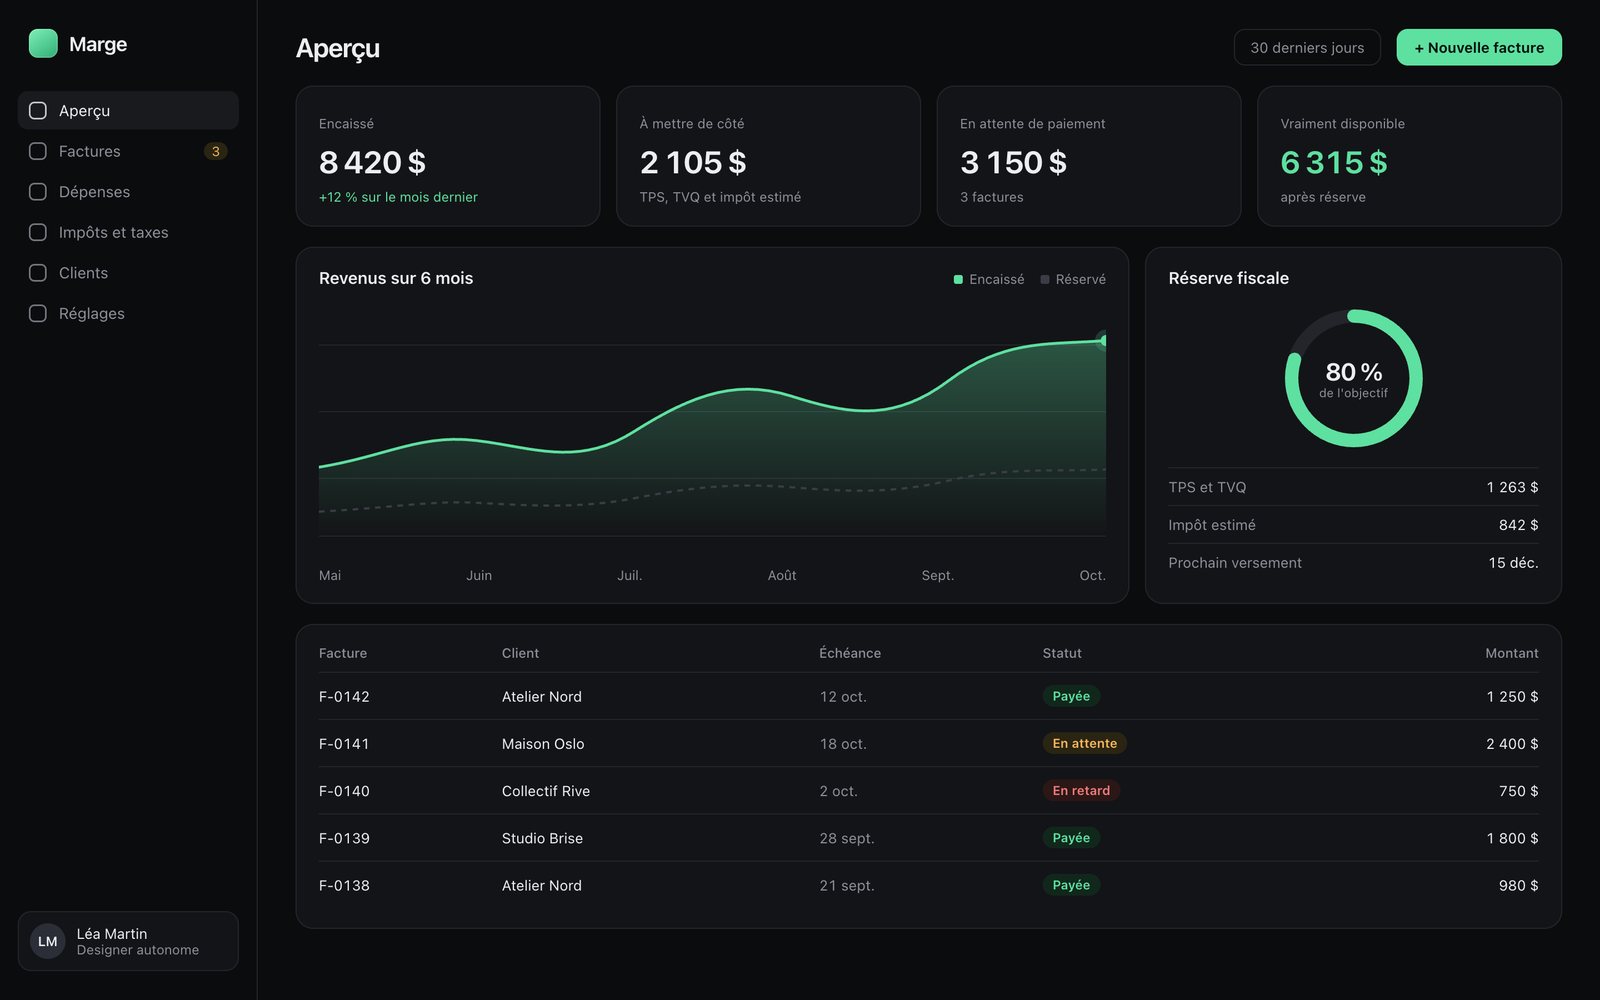Click the Facture column header
This screenshot has height=1000, width=1600.
(343, 653)
